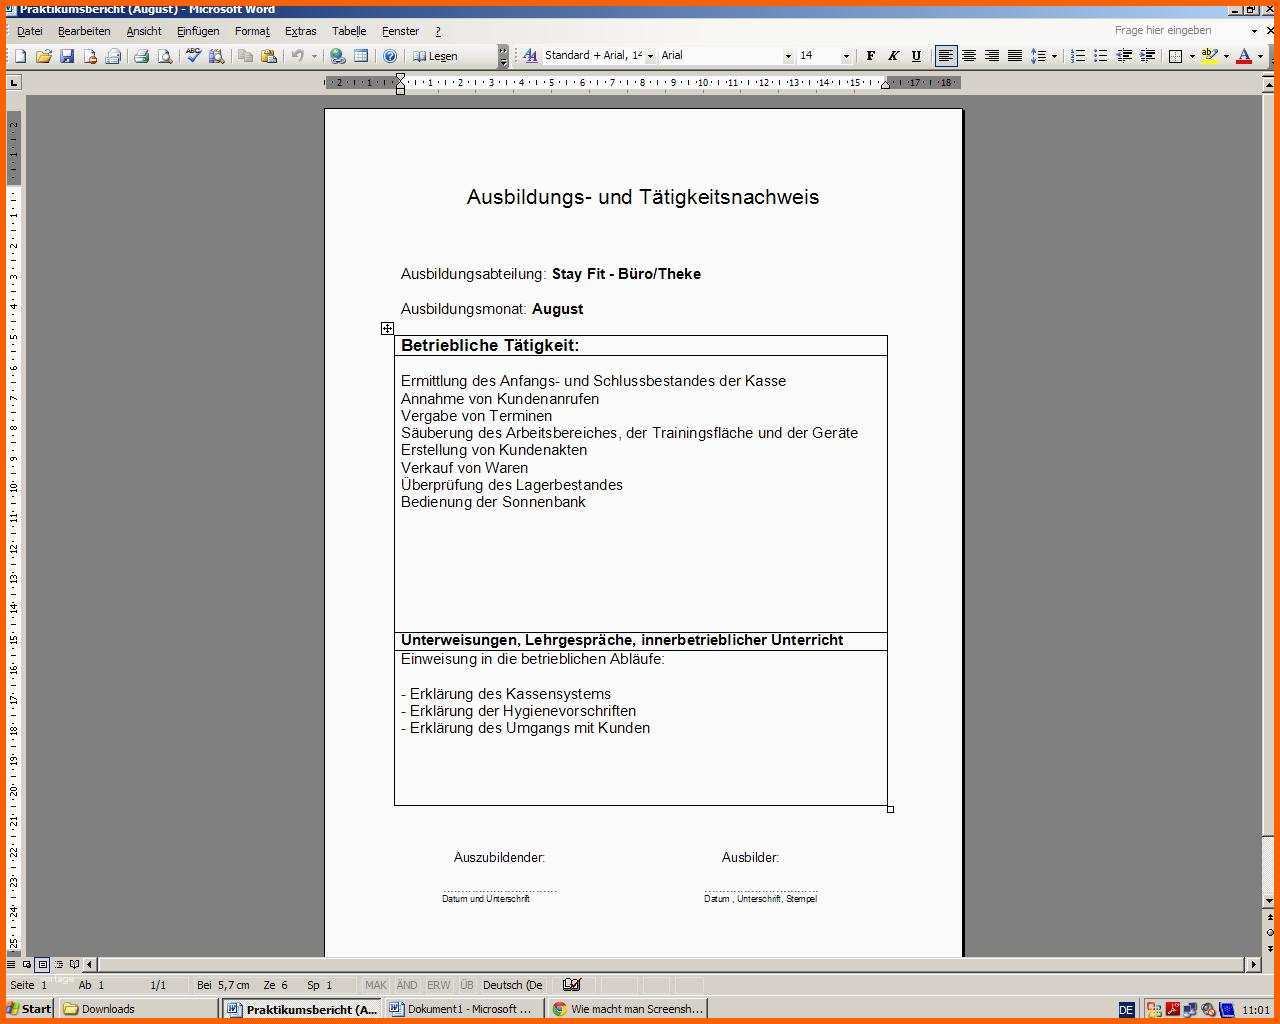This screenshot has width=1280, height=1024.
Task: Switch to the Chrome 'Wie macht man Screensh...' window
Action: [627, 1009]
